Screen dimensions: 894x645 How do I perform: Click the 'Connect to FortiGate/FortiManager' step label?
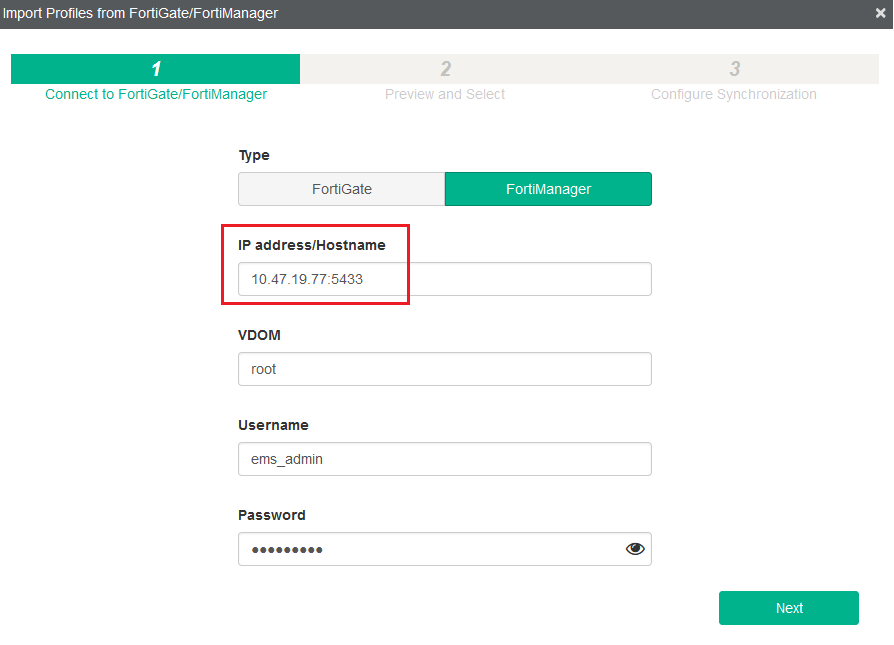coord(156,94)
